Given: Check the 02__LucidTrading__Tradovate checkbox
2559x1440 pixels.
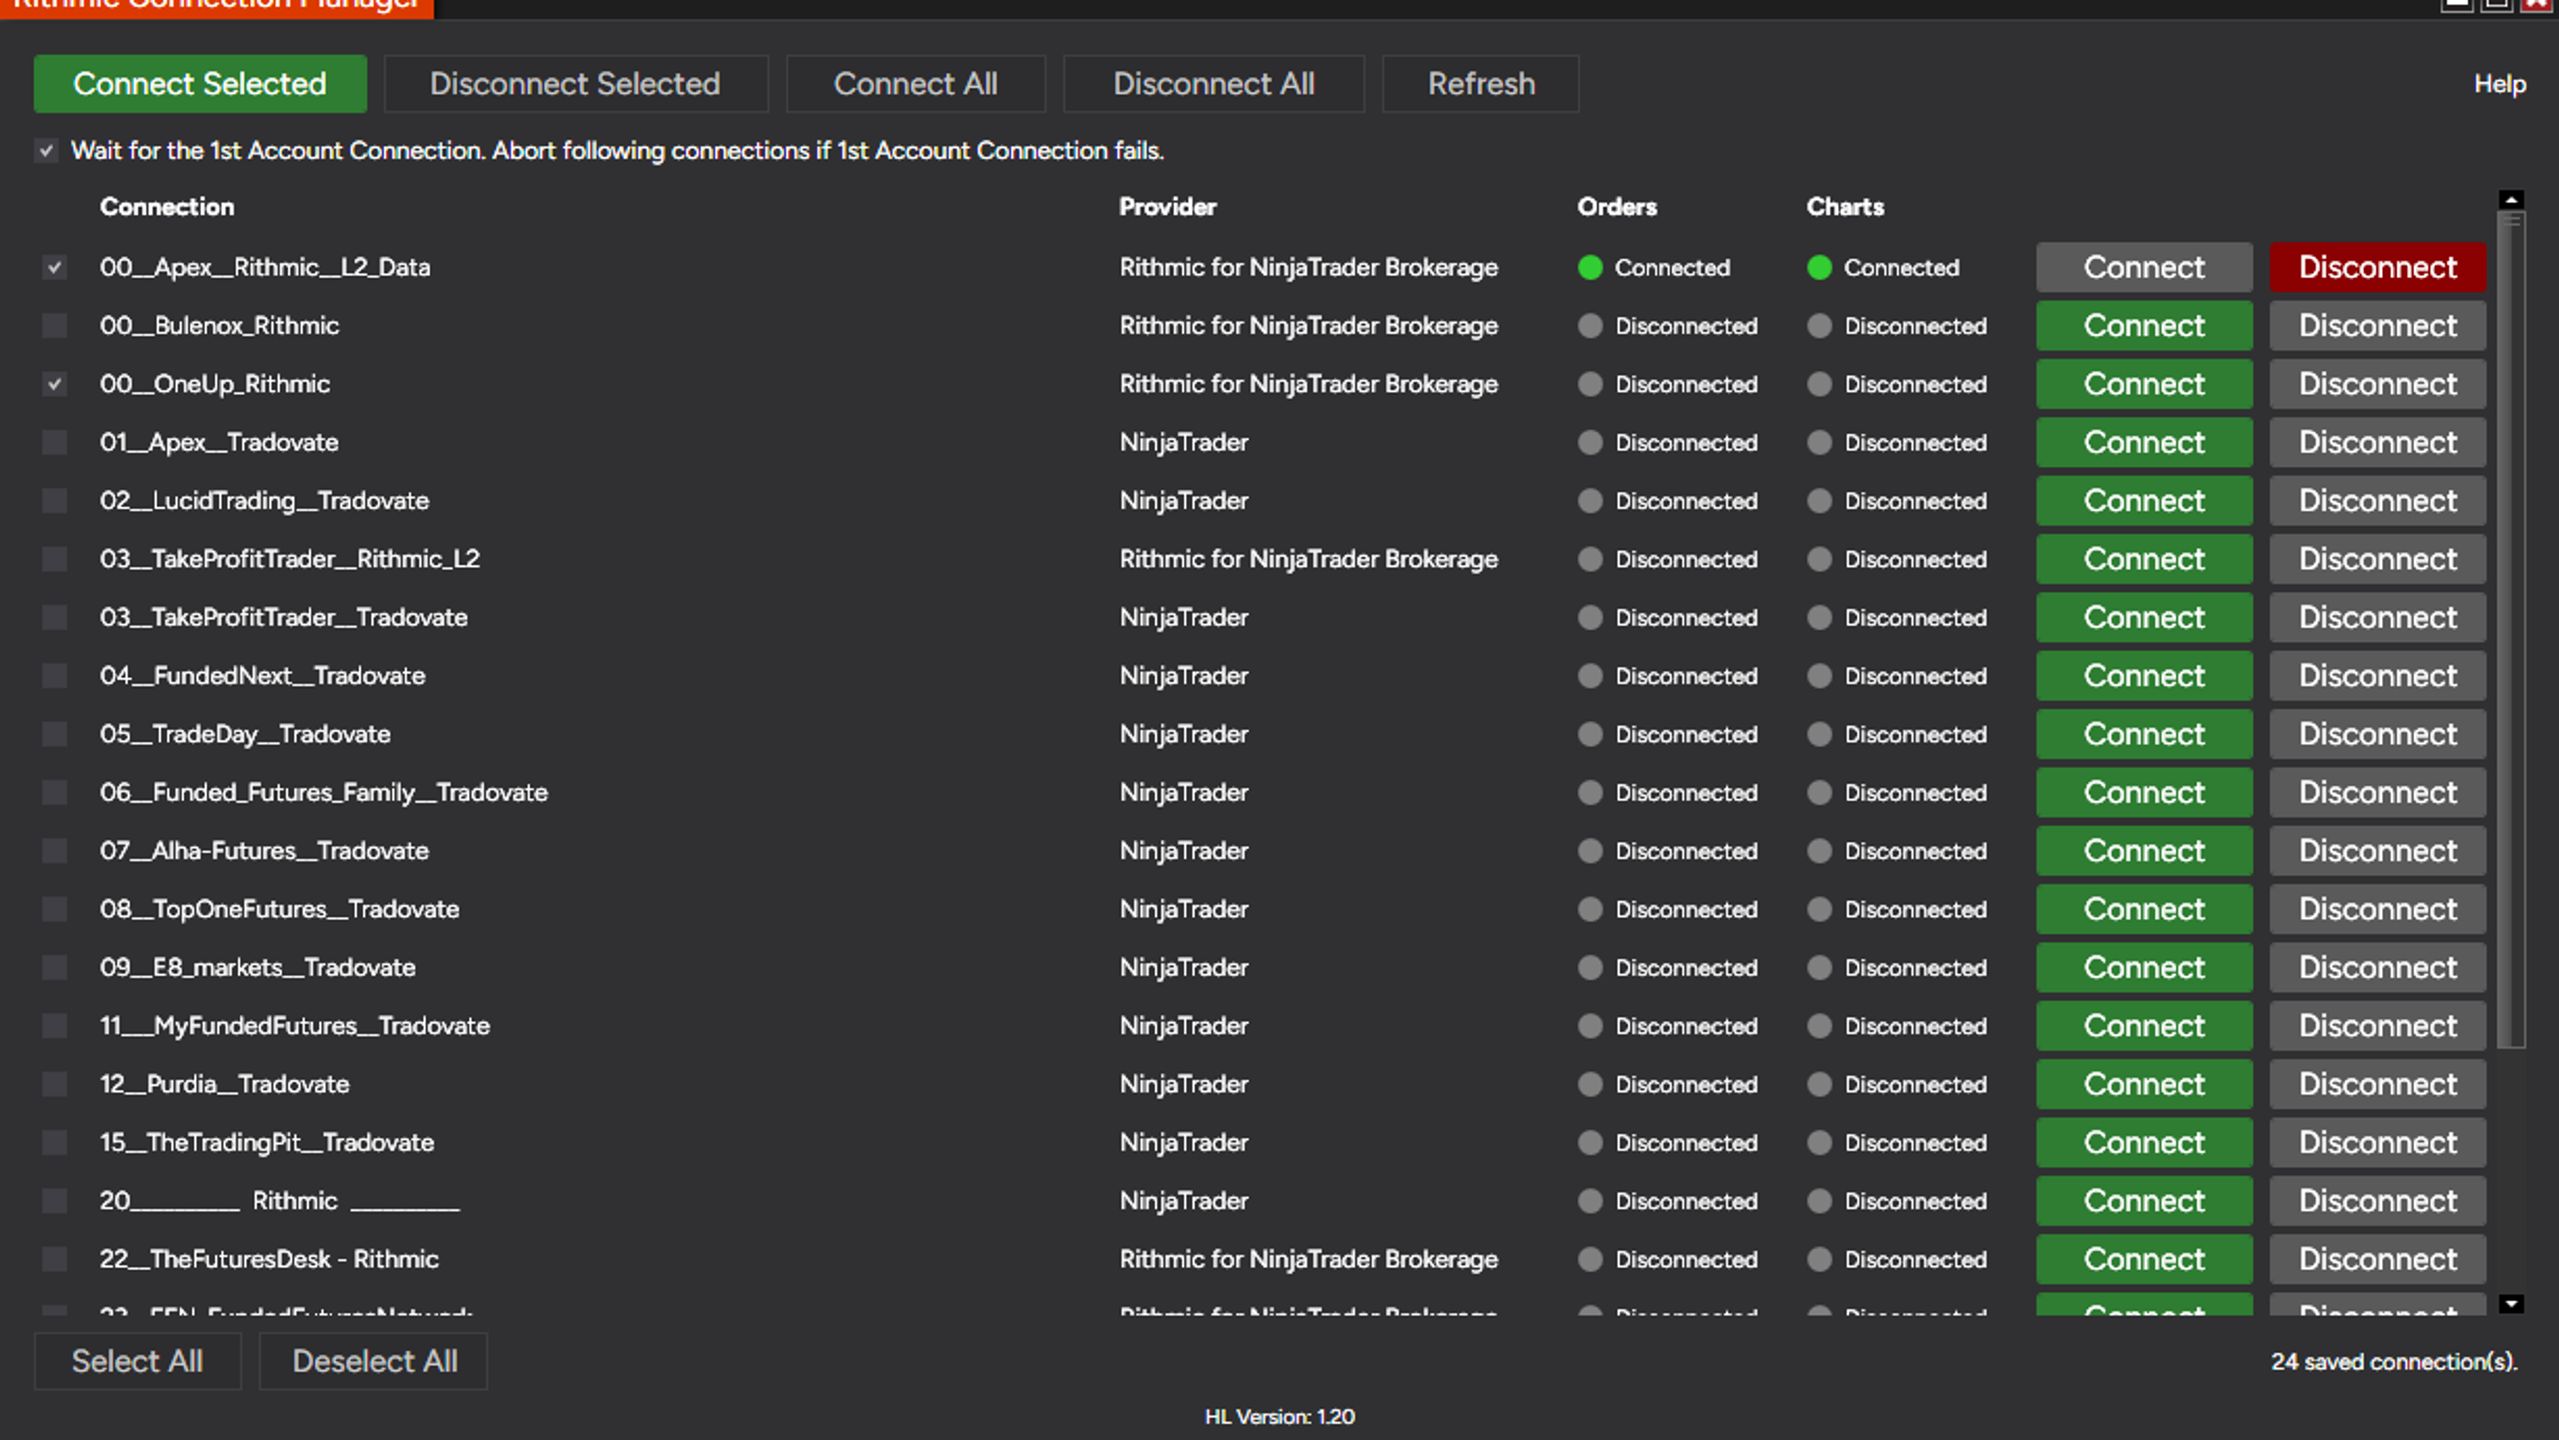Looking at the screenshot, I should pyautogui.click(x=54, y=501).
